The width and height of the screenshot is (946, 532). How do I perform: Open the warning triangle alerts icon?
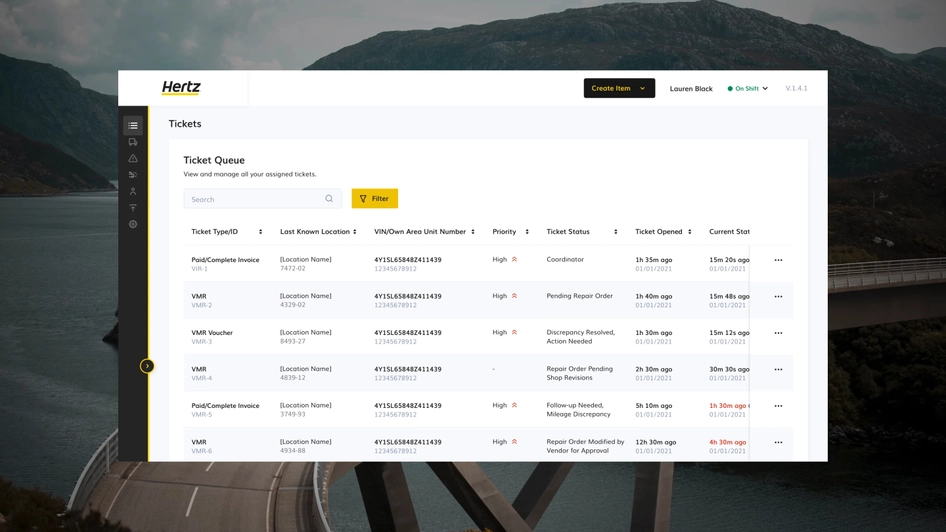click(133, 159)
